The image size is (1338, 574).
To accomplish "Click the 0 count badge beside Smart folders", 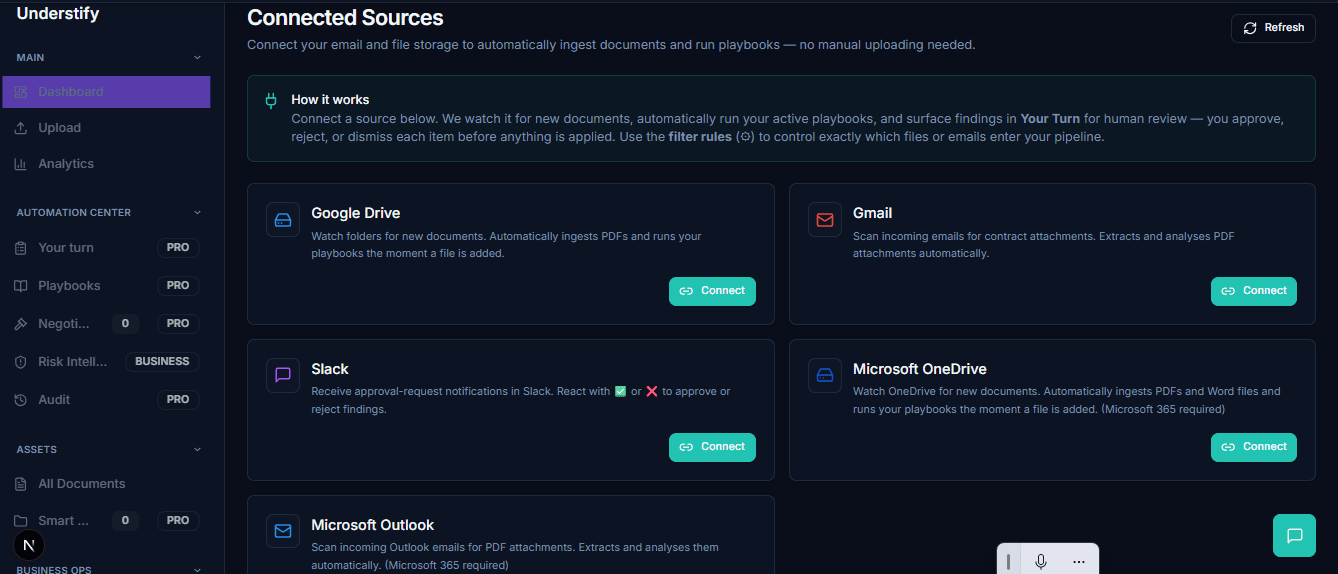I will pos(125,521).
